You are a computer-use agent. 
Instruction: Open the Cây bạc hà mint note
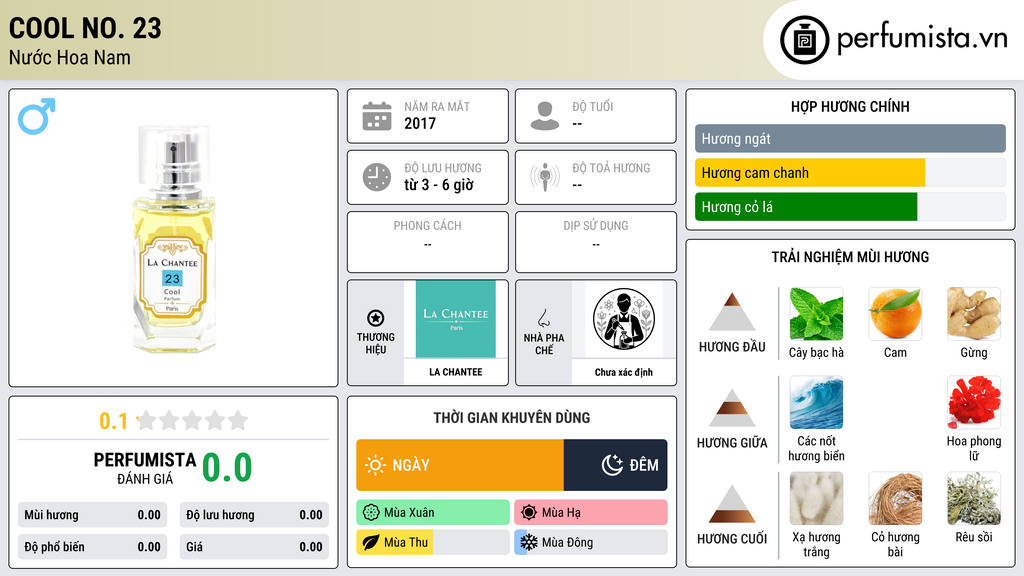pyautogui.click(x=816, y=314)
